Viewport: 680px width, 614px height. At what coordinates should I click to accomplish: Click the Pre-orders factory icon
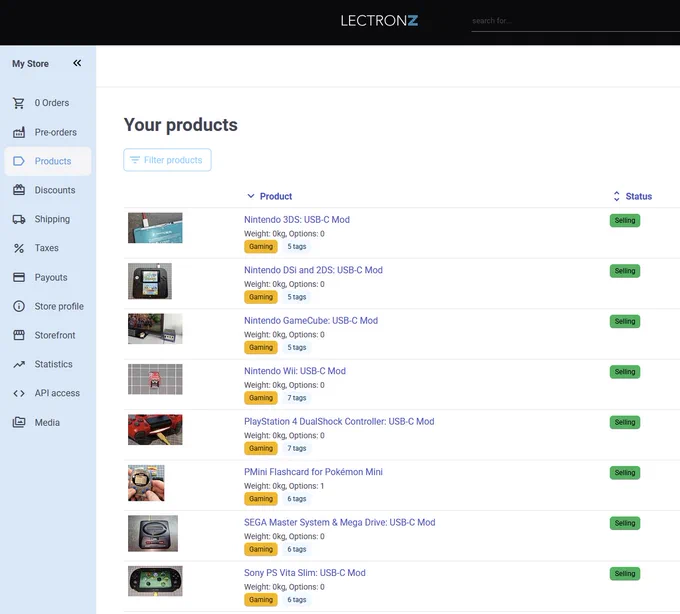pos(19,132)
